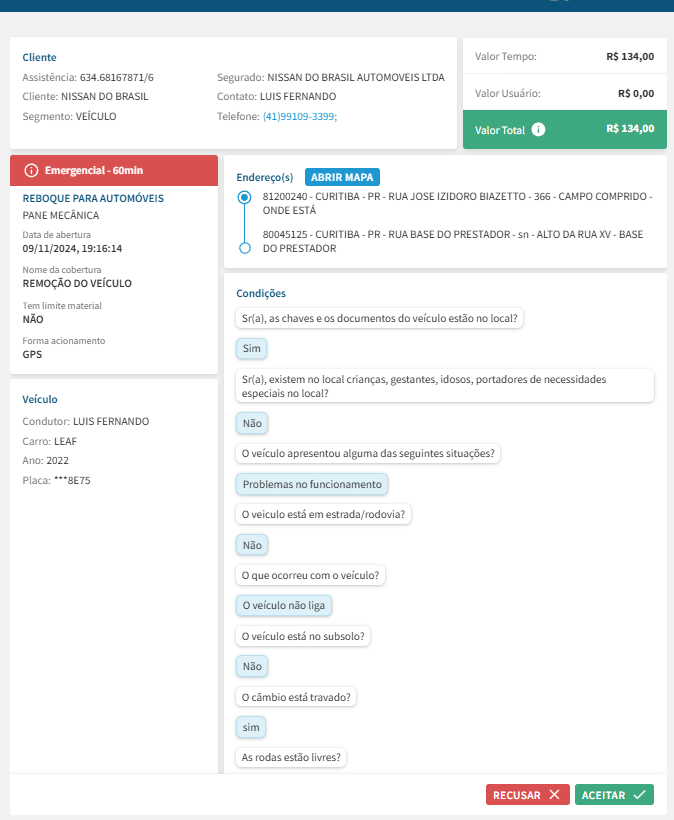Click the REBOQUE PARA AUTOMÓVEIS service title
This screenshot has height=820, width=674.
click(x=93, y=198)
